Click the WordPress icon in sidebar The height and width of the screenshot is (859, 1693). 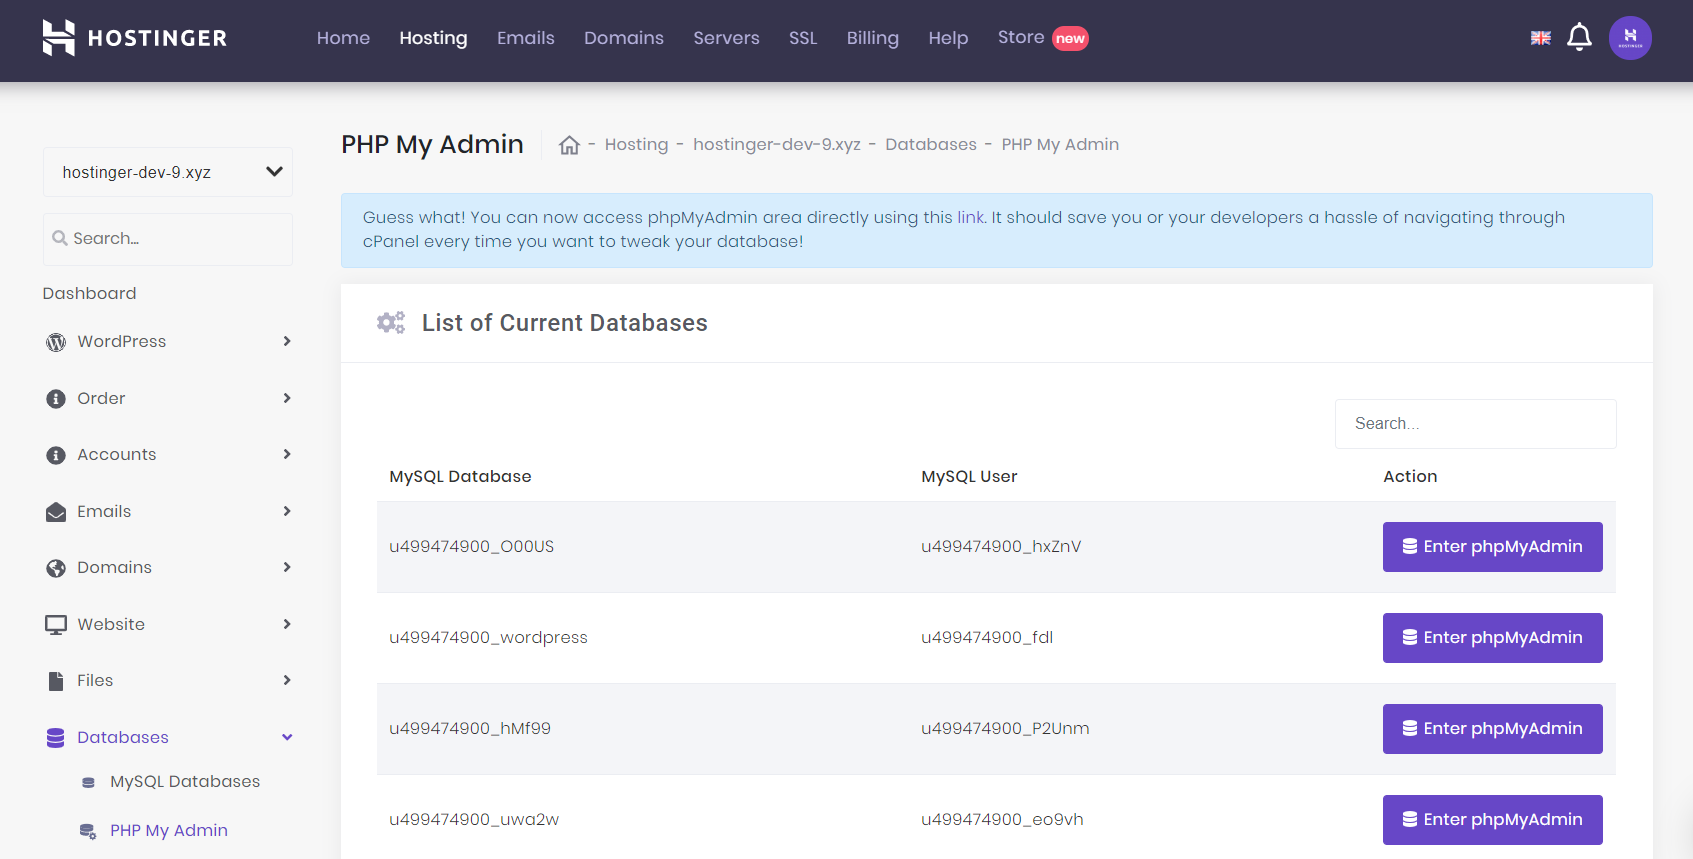pyautogui.click(x=56, y=342)
